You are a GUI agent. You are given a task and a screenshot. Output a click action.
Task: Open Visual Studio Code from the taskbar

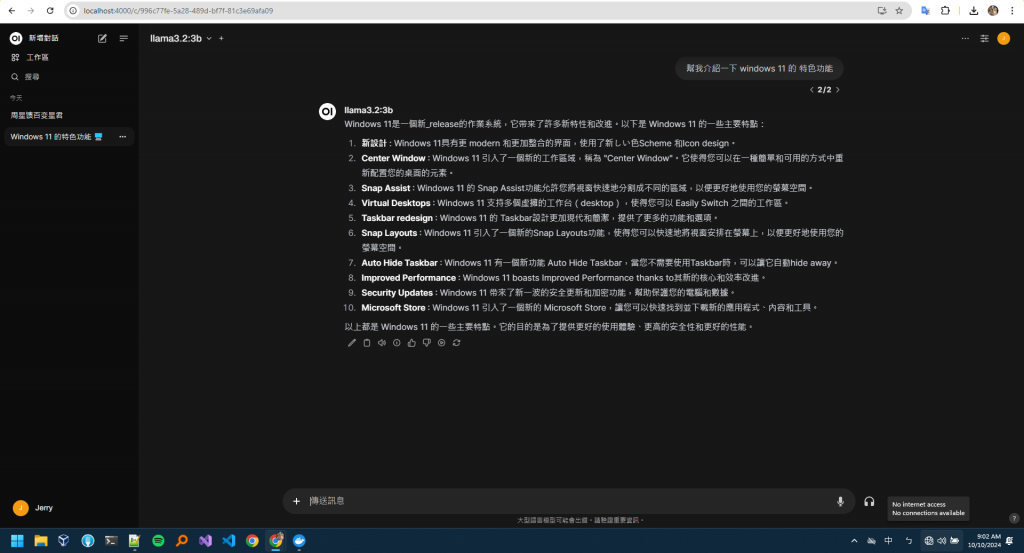tap(229, 541)
